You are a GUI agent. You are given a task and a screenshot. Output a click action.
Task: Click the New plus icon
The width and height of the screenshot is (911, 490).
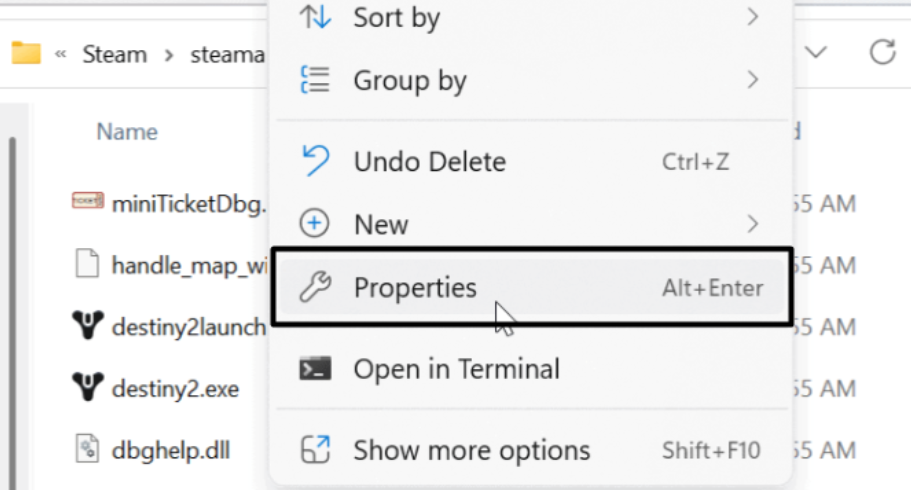point(316,224)
